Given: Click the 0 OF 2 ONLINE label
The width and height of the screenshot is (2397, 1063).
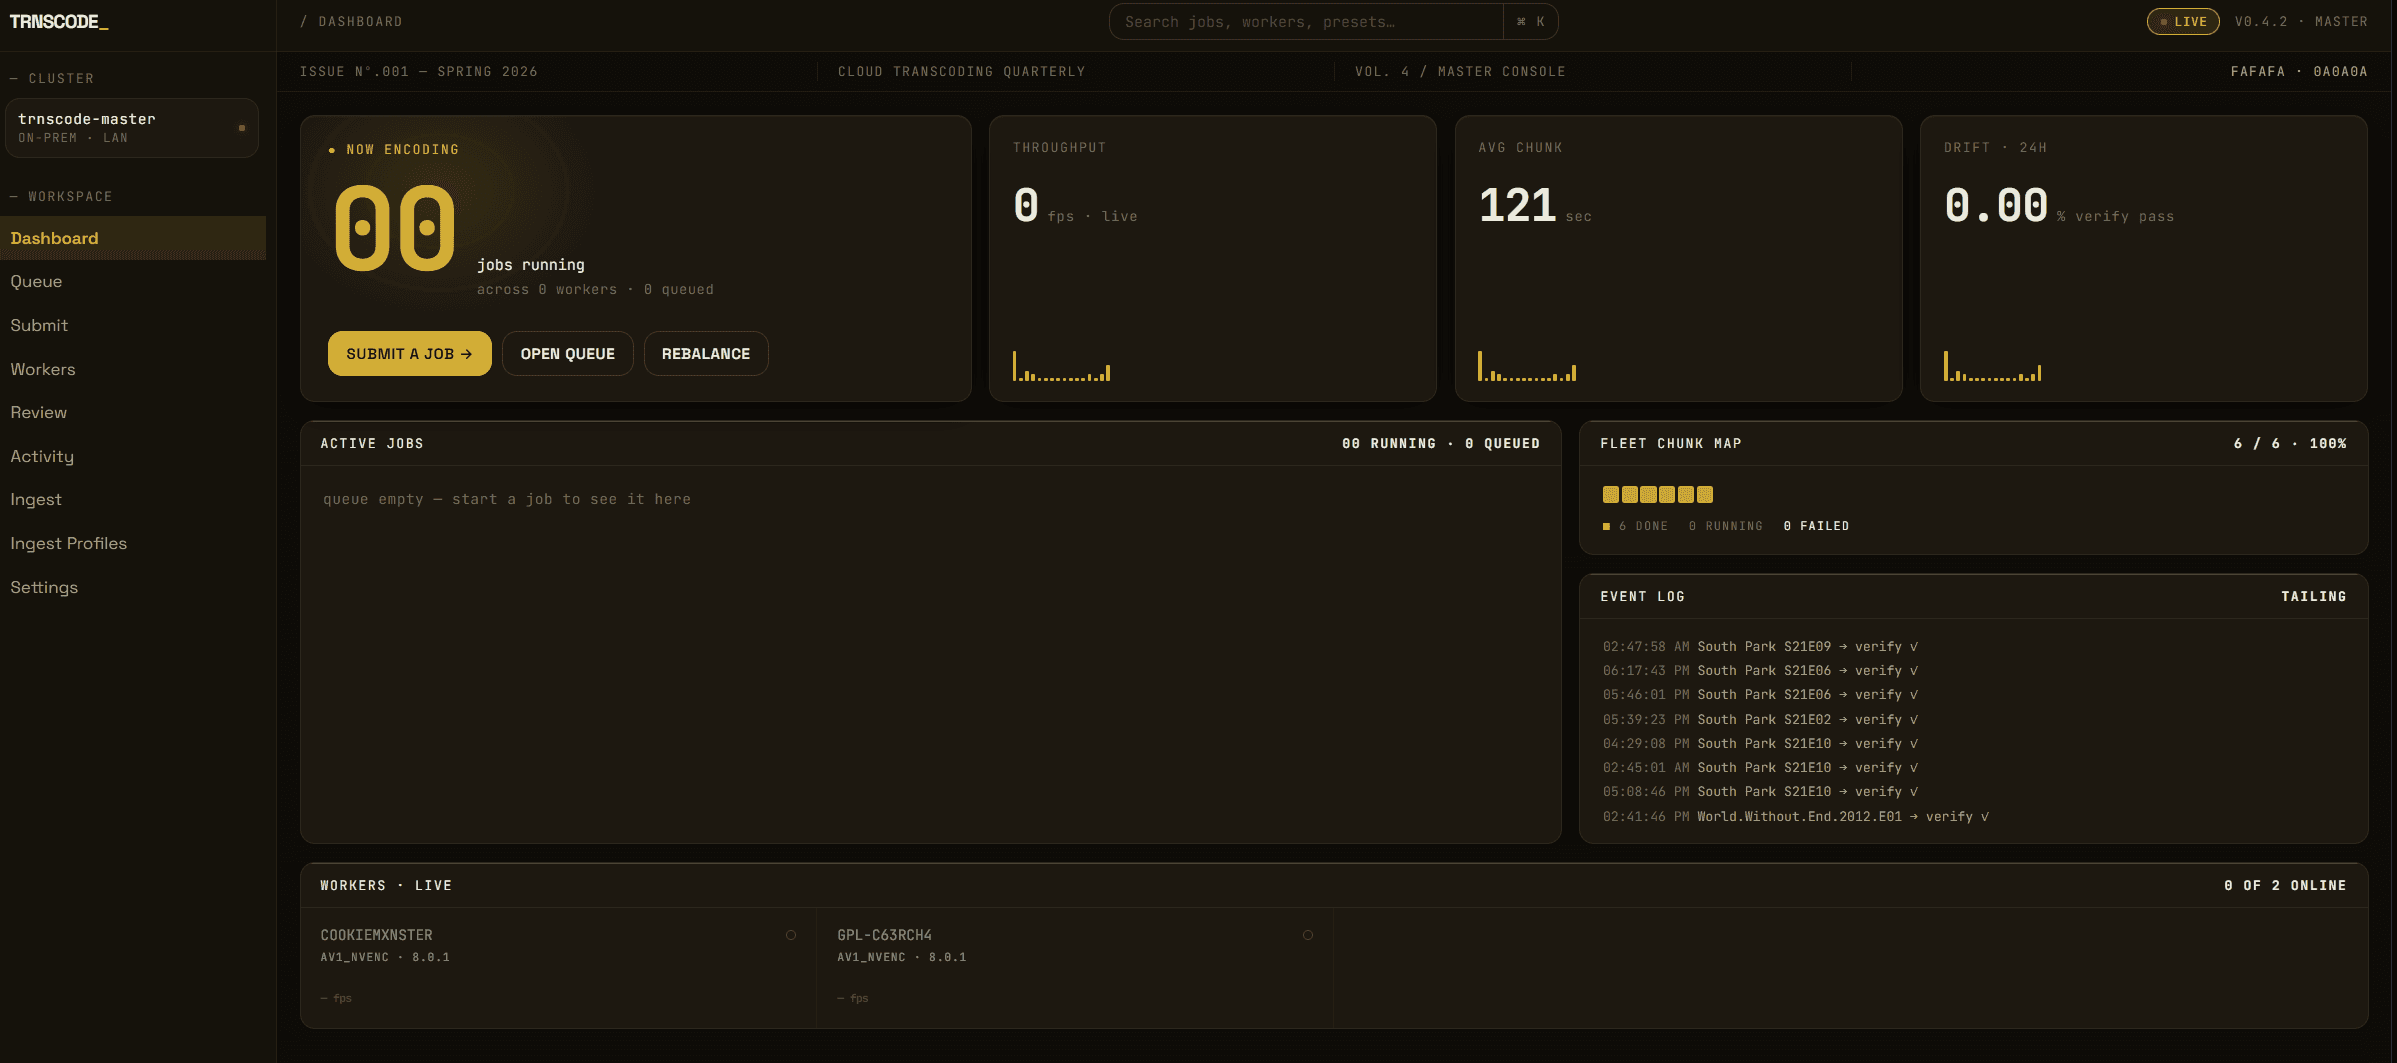Looking at the screenshot, I should point(2285,886).
